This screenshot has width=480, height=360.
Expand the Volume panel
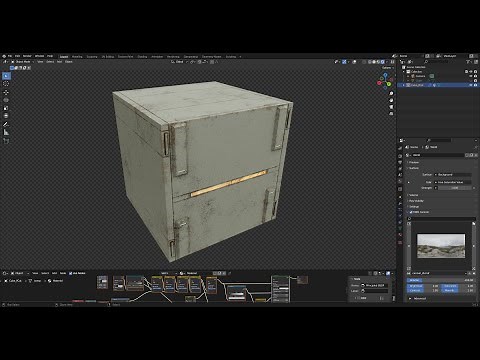[x=413, y=195]
